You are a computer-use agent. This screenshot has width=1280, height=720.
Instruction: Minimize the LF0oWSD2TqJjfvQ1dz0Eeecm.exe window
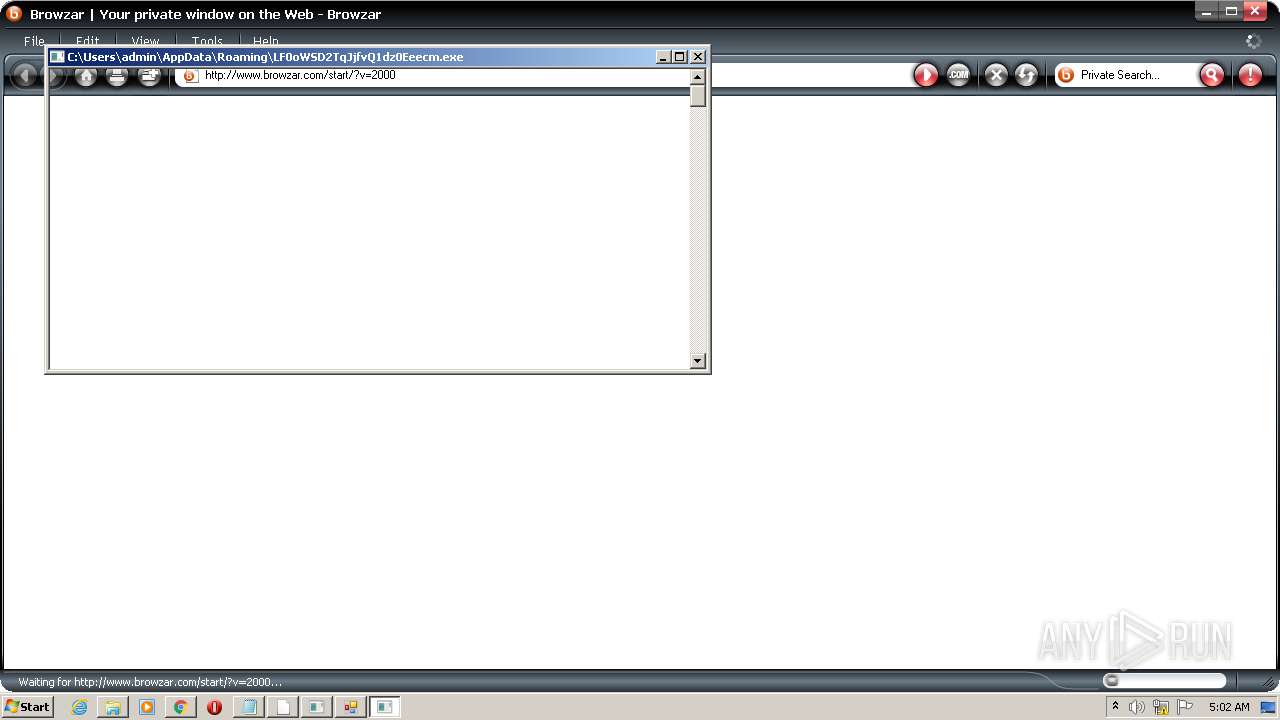(x=664, y=57)
